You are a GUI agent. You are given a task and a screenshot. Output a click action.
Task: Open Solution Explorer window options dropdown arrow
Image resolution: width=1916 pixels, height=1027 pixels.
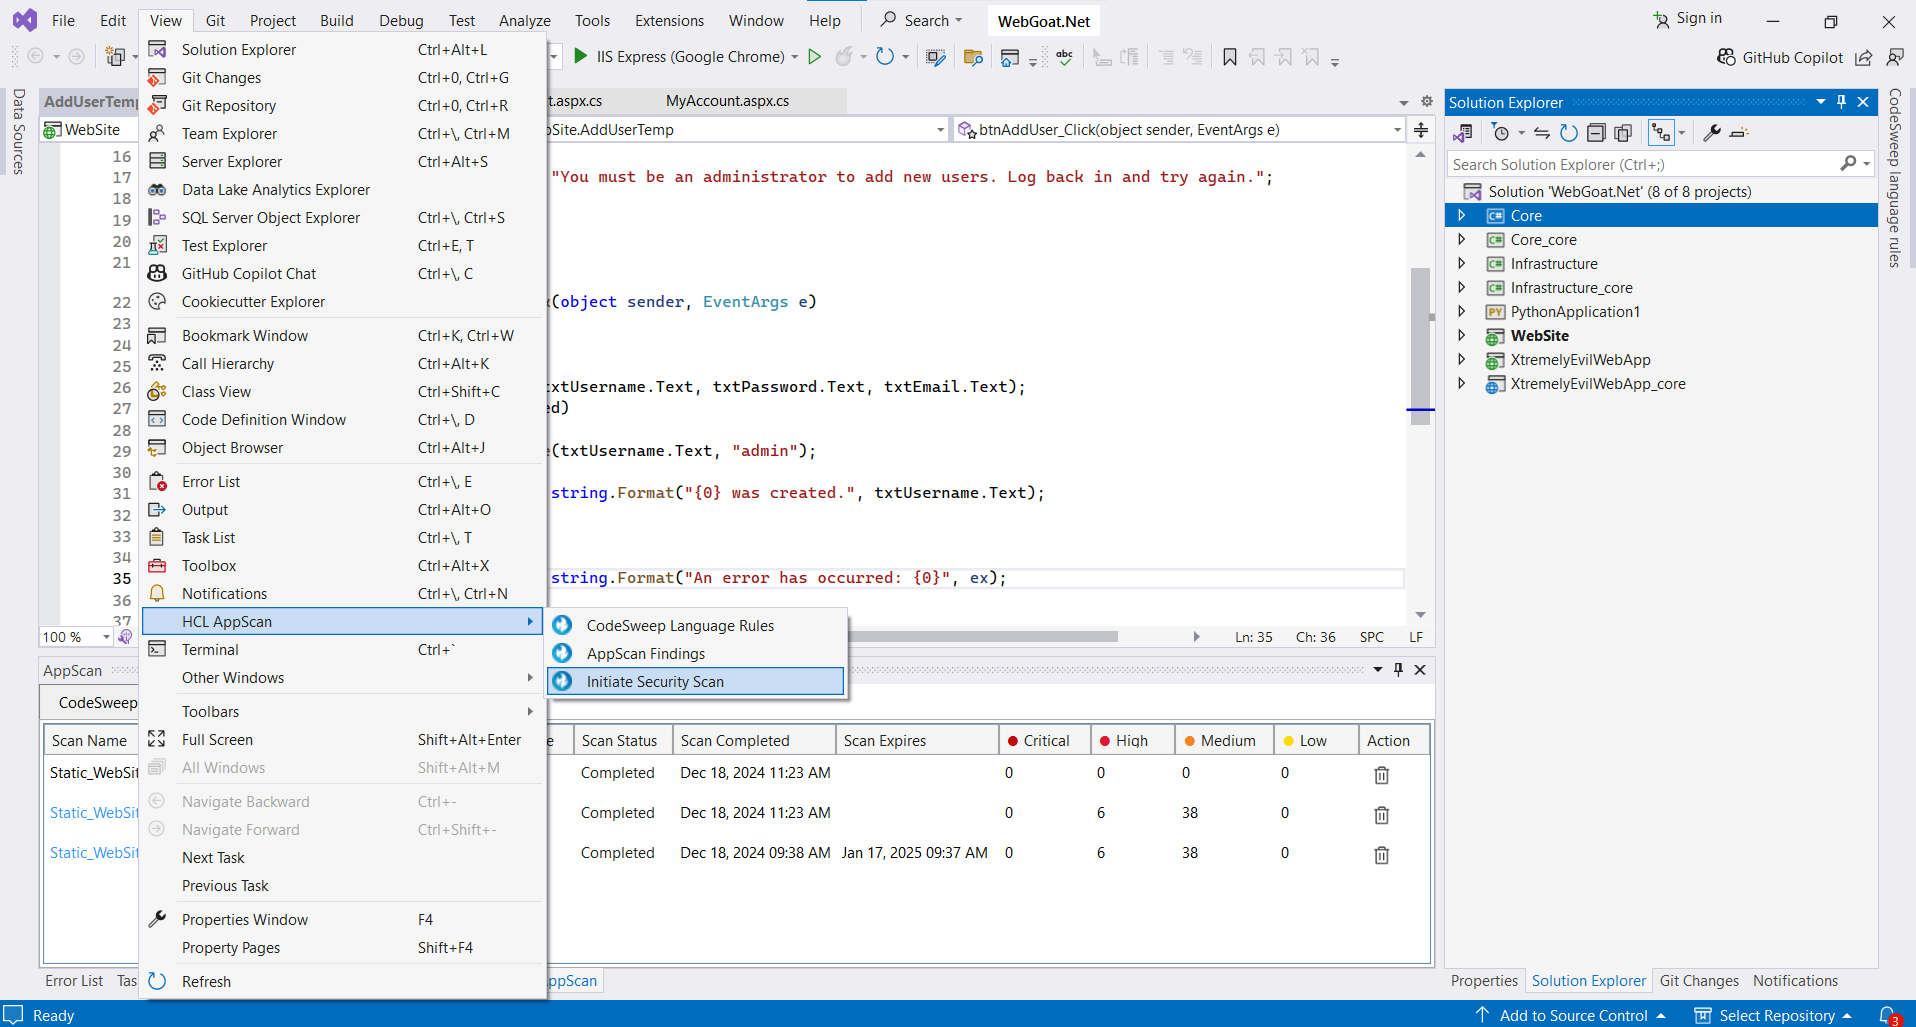(x=1821, y=102)
